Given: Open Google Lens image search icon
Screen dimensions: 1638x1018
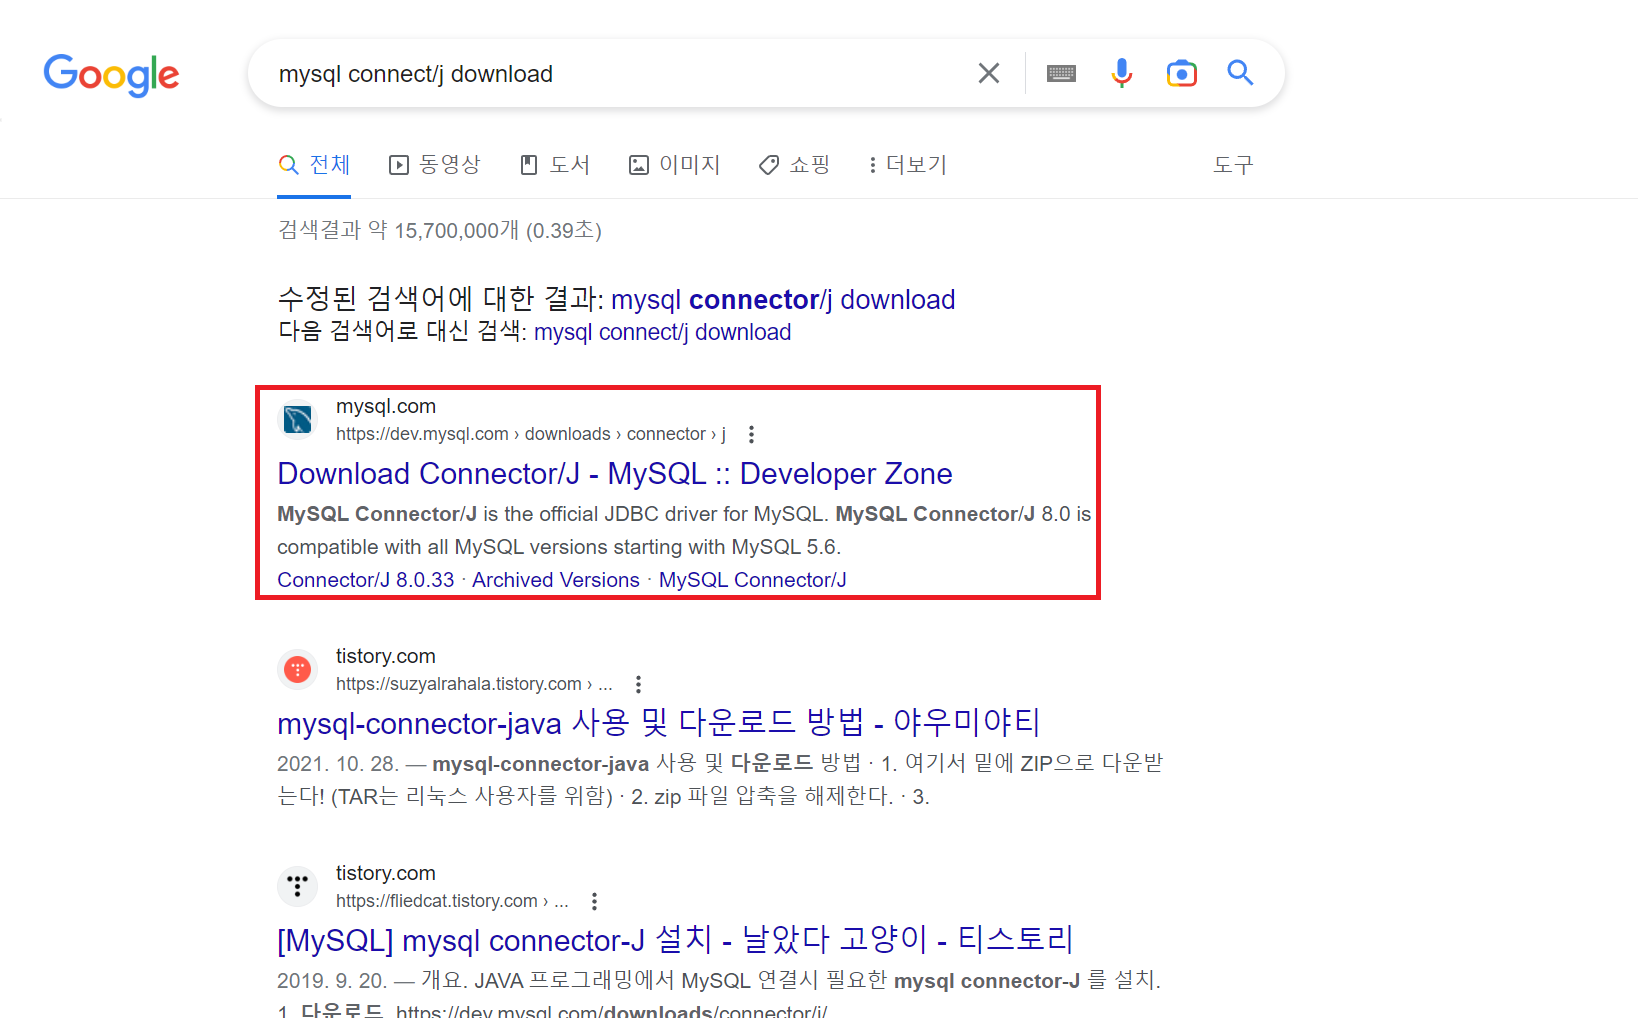Looking at the screenshot, I should (x=1182, y=73).
